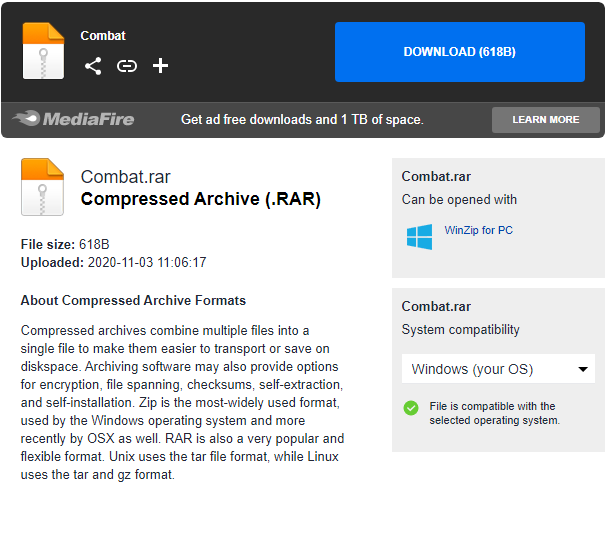Open the WinZip for PC link
Screen dimensions: 606x546
(x=478, y=230)
